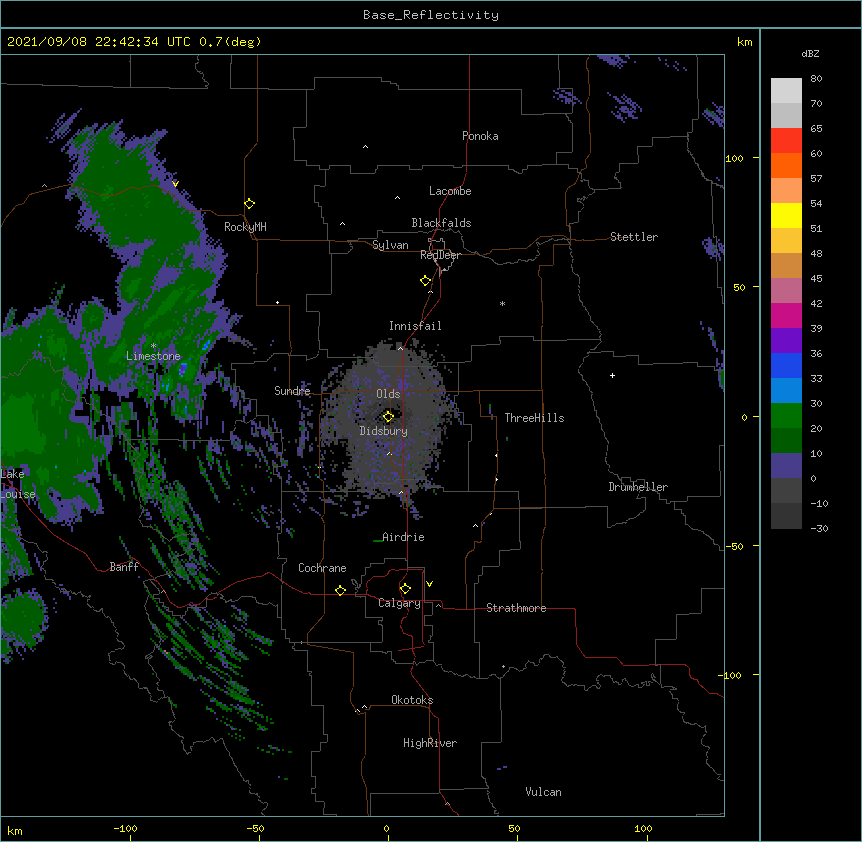Screen dimensions: 862x842
Task: Click the blue 36 dBZ legend swatch
Action: point(786,365)
